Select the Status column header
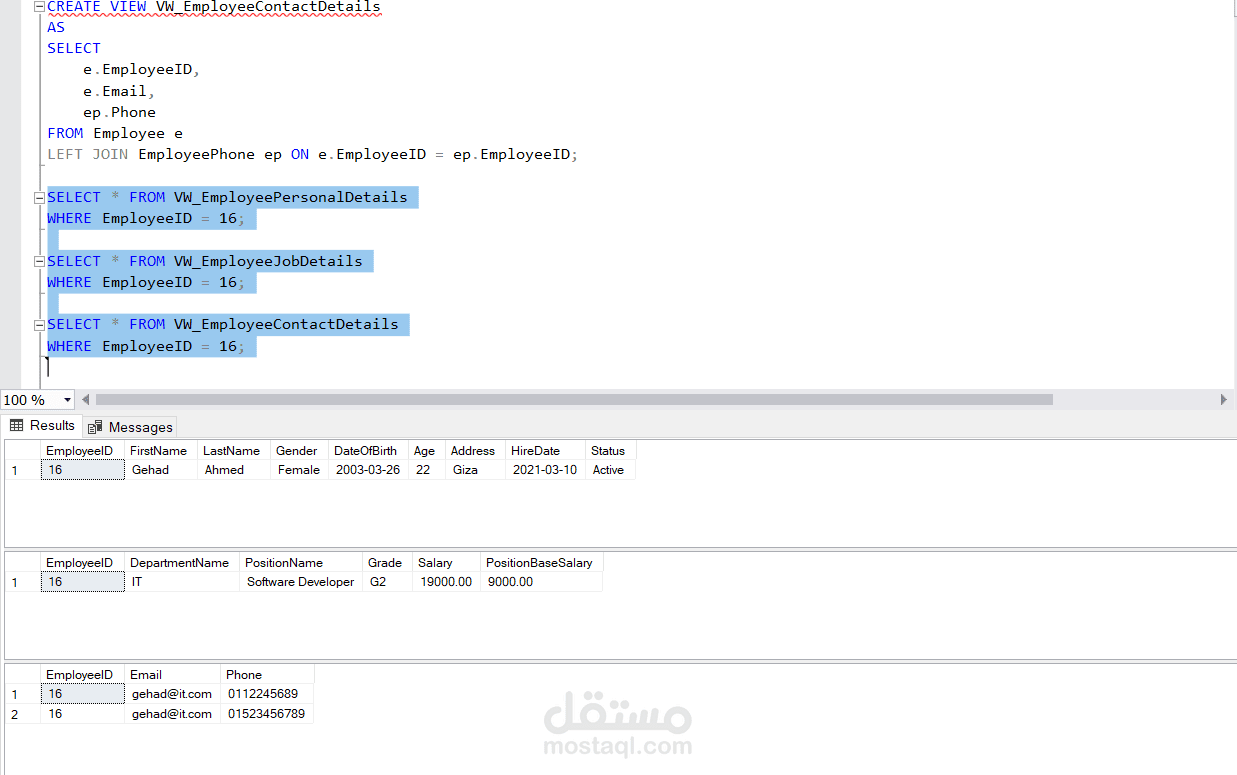Image resolution: width=1237 pixels, height=775 pixels. (x=611, y=451)
